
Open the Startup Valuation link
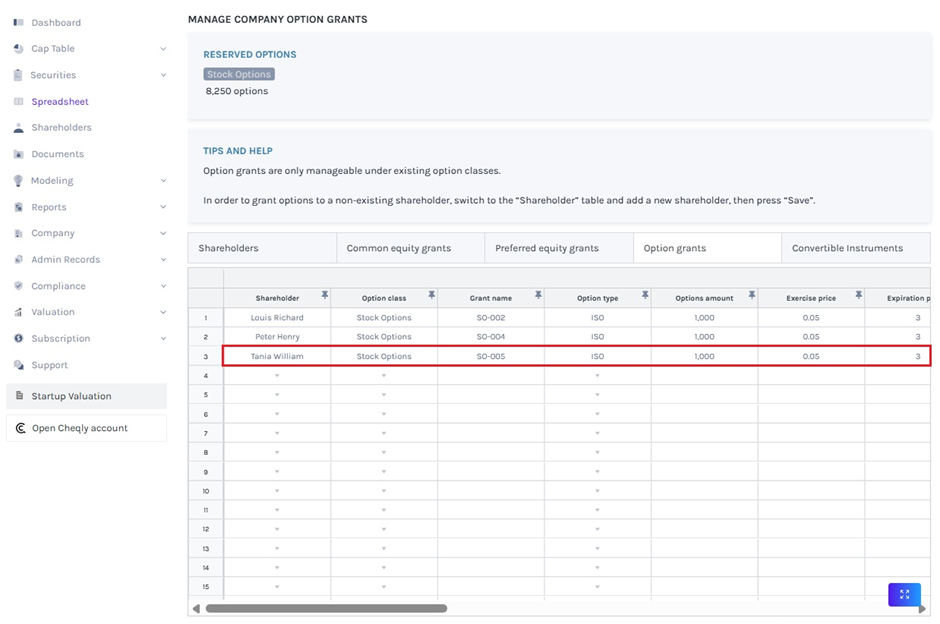(71, 396)
